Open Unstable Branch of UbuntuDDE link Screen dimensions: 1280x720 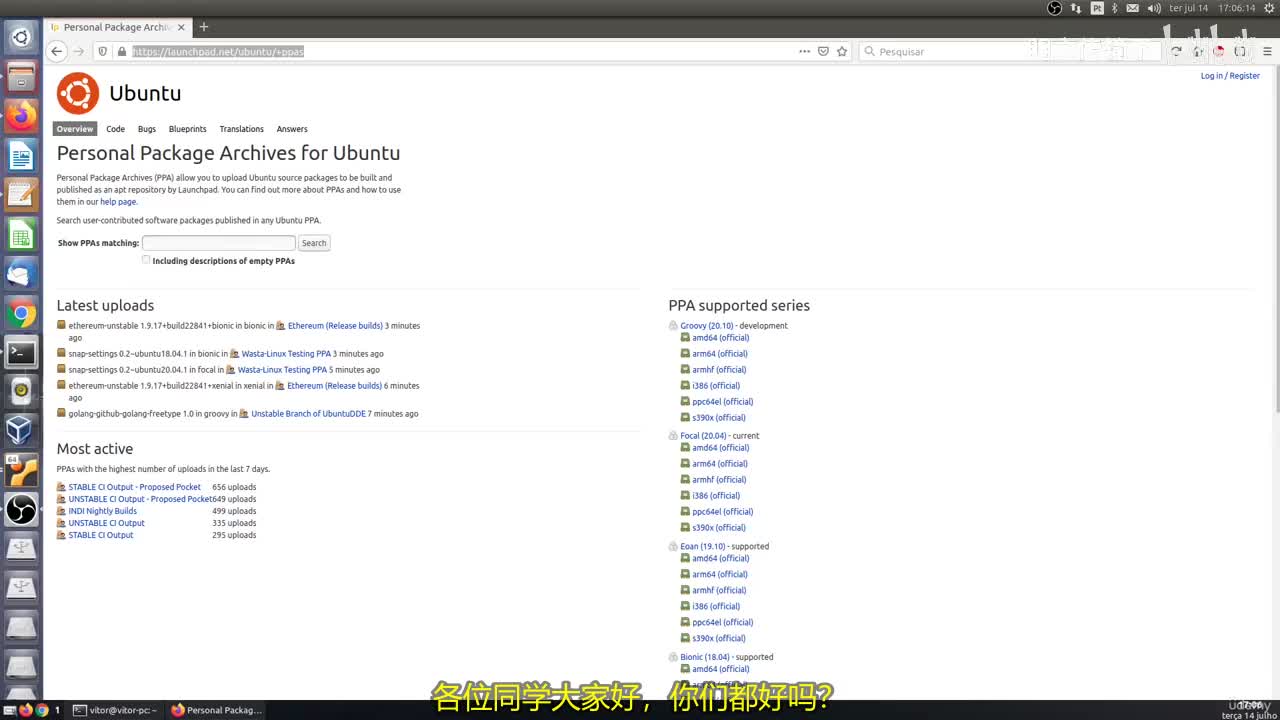pos(308,414)
